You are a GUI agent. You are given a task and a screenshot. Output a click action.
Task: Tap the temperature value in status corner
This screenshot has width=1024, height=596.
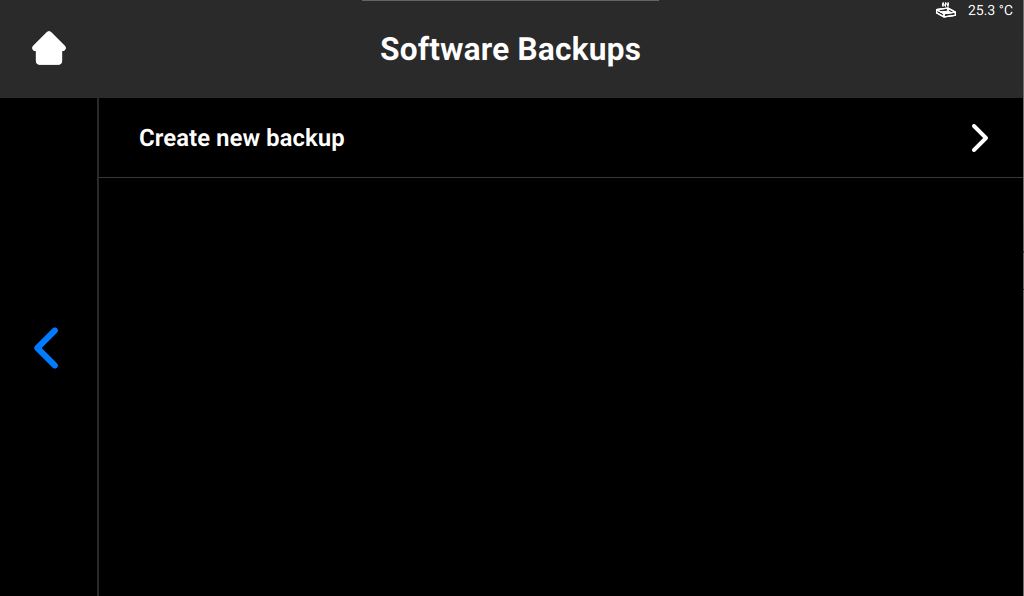(990, 10)
